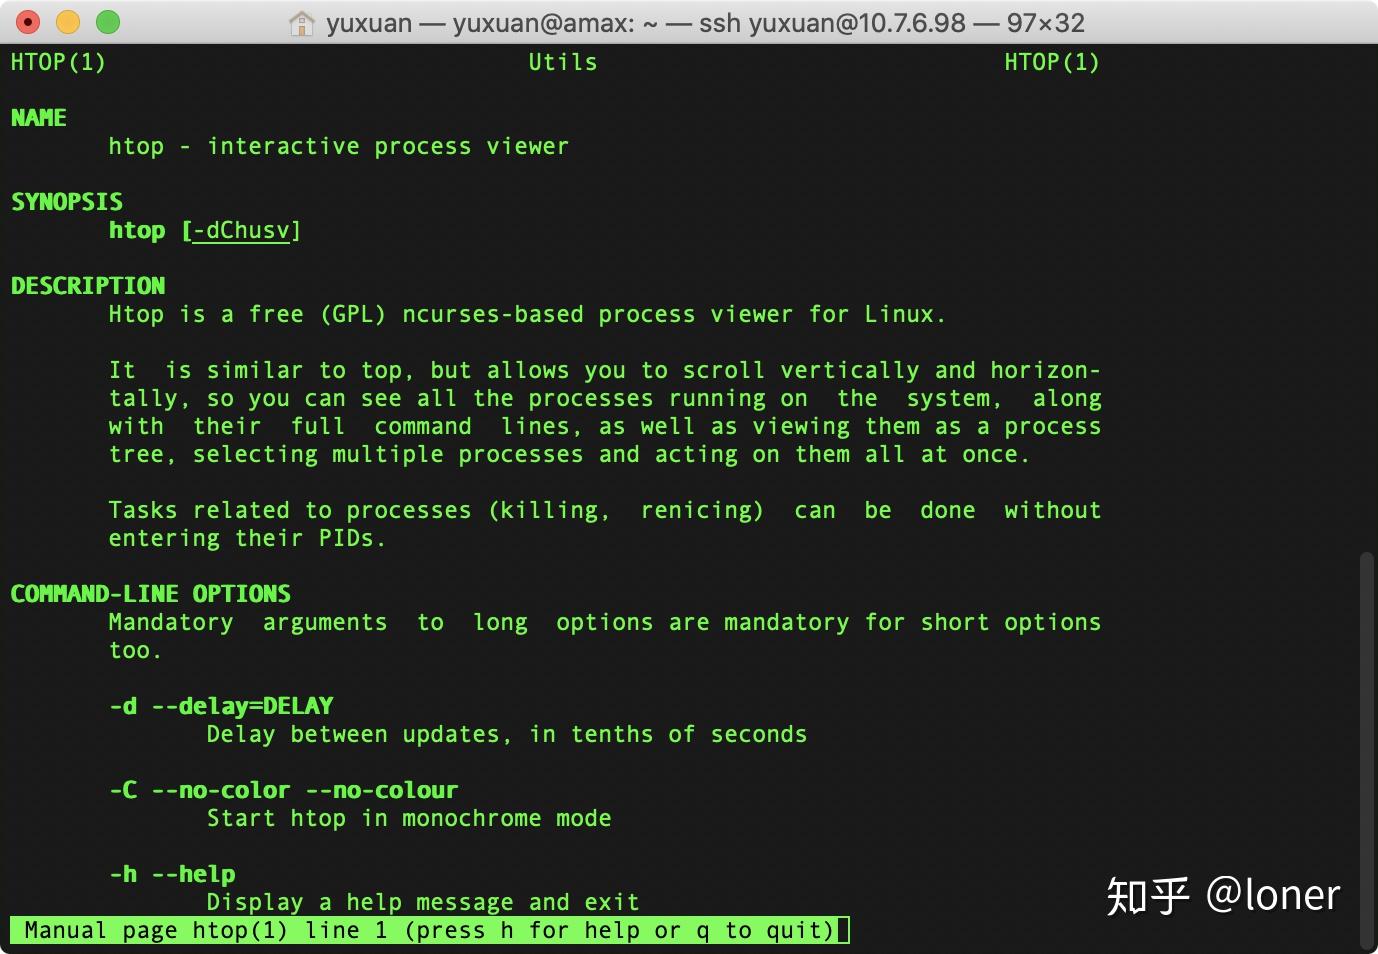
Task: Select the COMMAND-LINE OPTIONS heading
Action: 150,593
